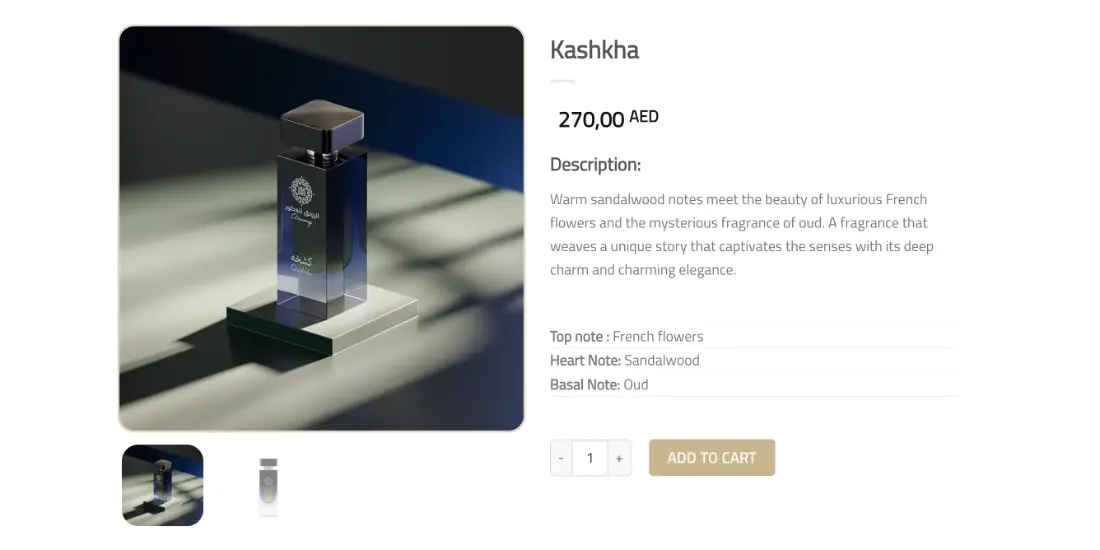Select the Top note French flowers row
This screenshot has height=550, width=1100.
[x=753, y=336]
